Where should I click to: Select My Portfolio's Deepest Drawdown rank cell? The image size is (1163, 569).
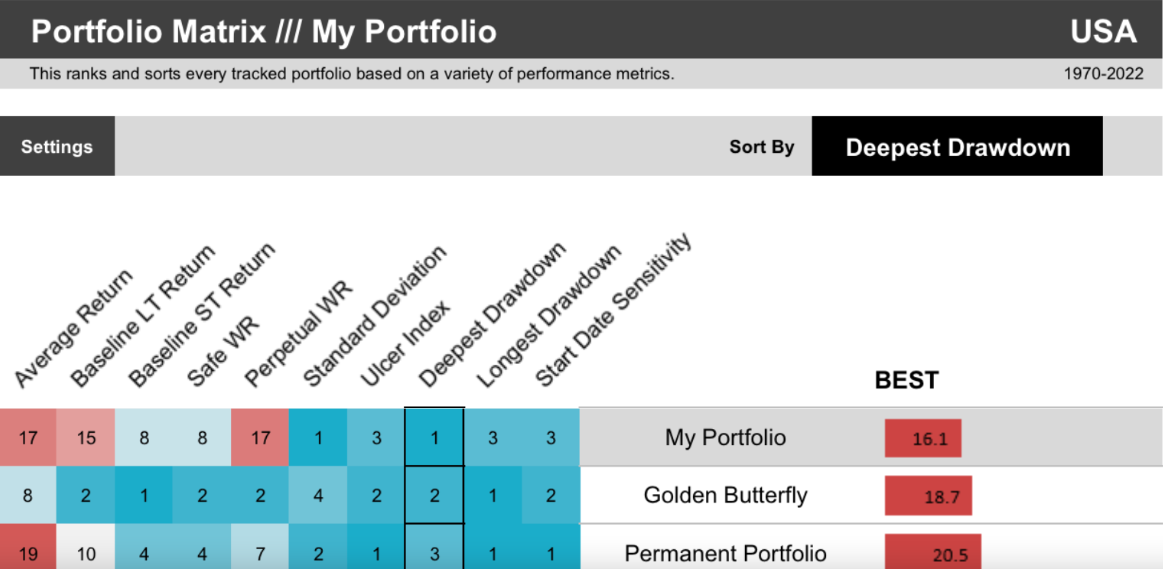click(x=435, y=437)
